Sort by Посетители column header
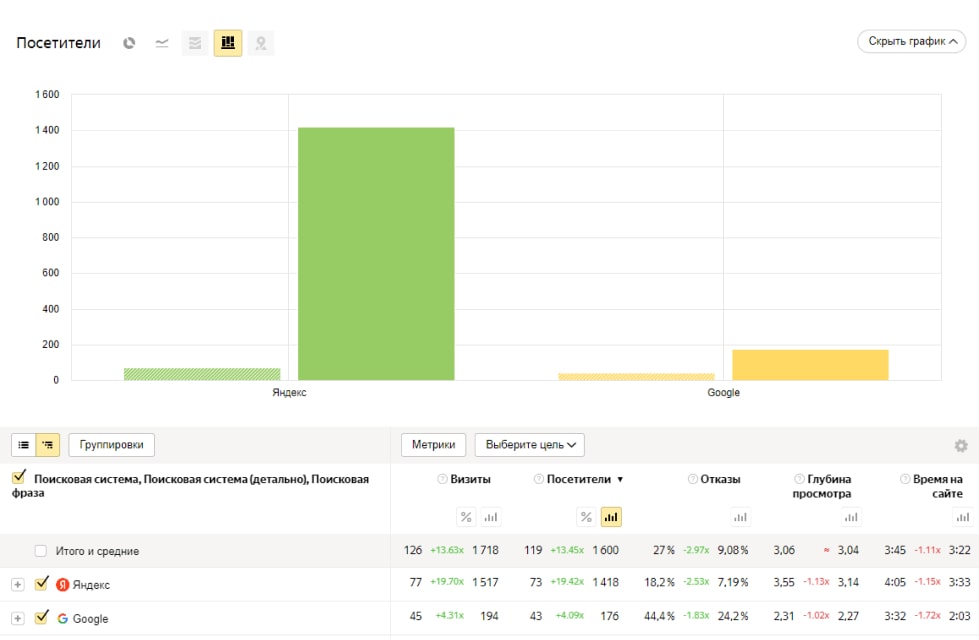The width and height of the screenshot is (979, 640). [578, 480]
